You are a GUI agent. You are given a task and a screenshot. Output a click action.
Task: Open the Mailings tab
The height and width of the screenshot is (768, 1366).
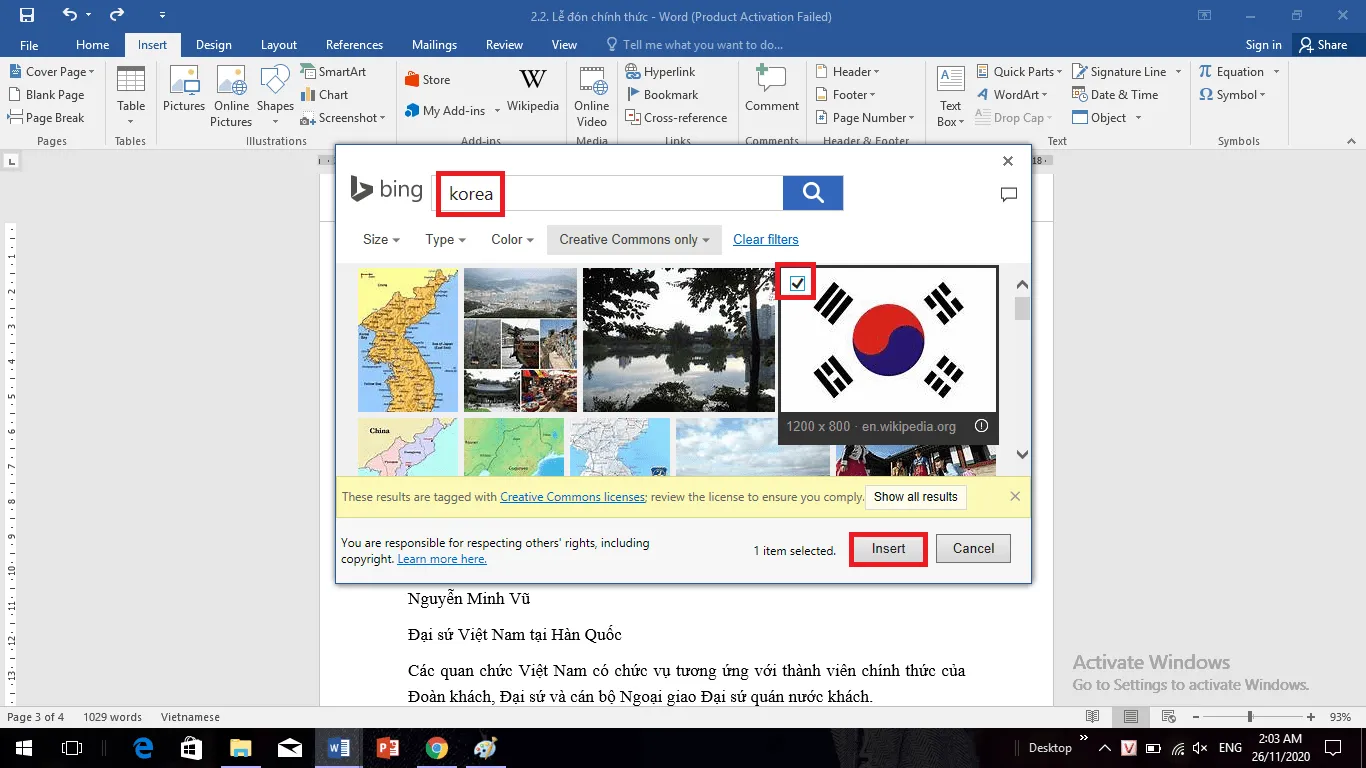click(434, 45)
